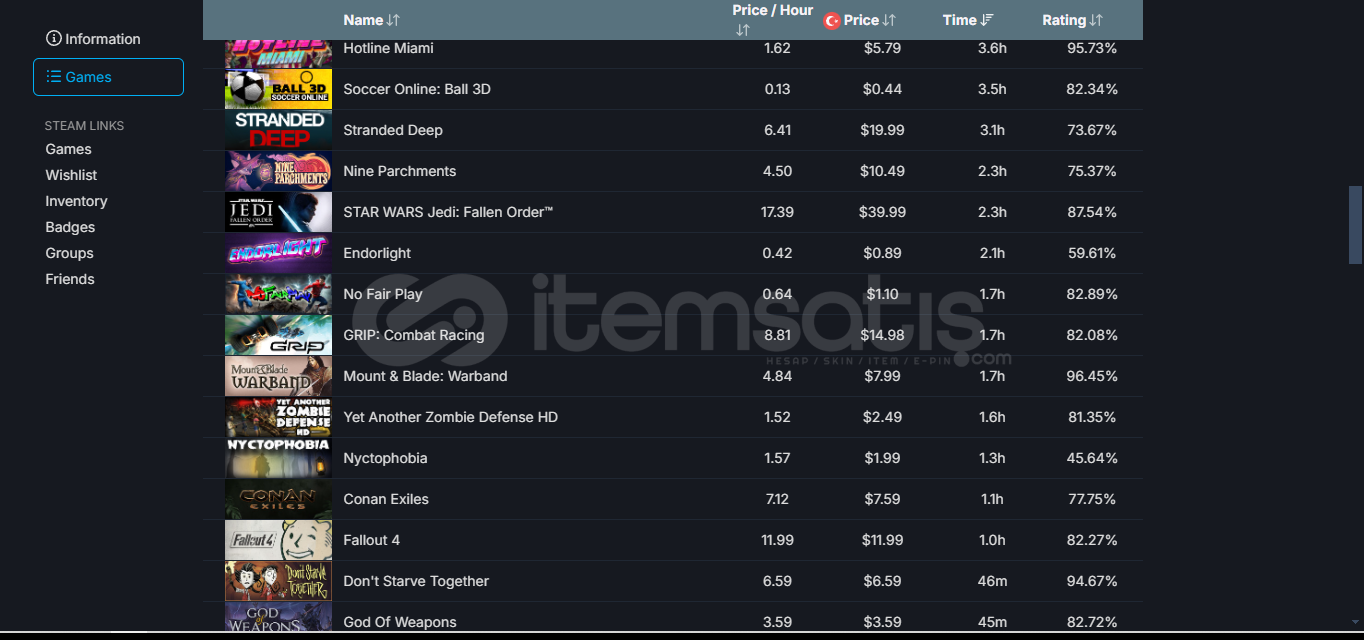Click the Don't Starve Together thumbnail
1364x640 pixels.
[x=278, y=581]
